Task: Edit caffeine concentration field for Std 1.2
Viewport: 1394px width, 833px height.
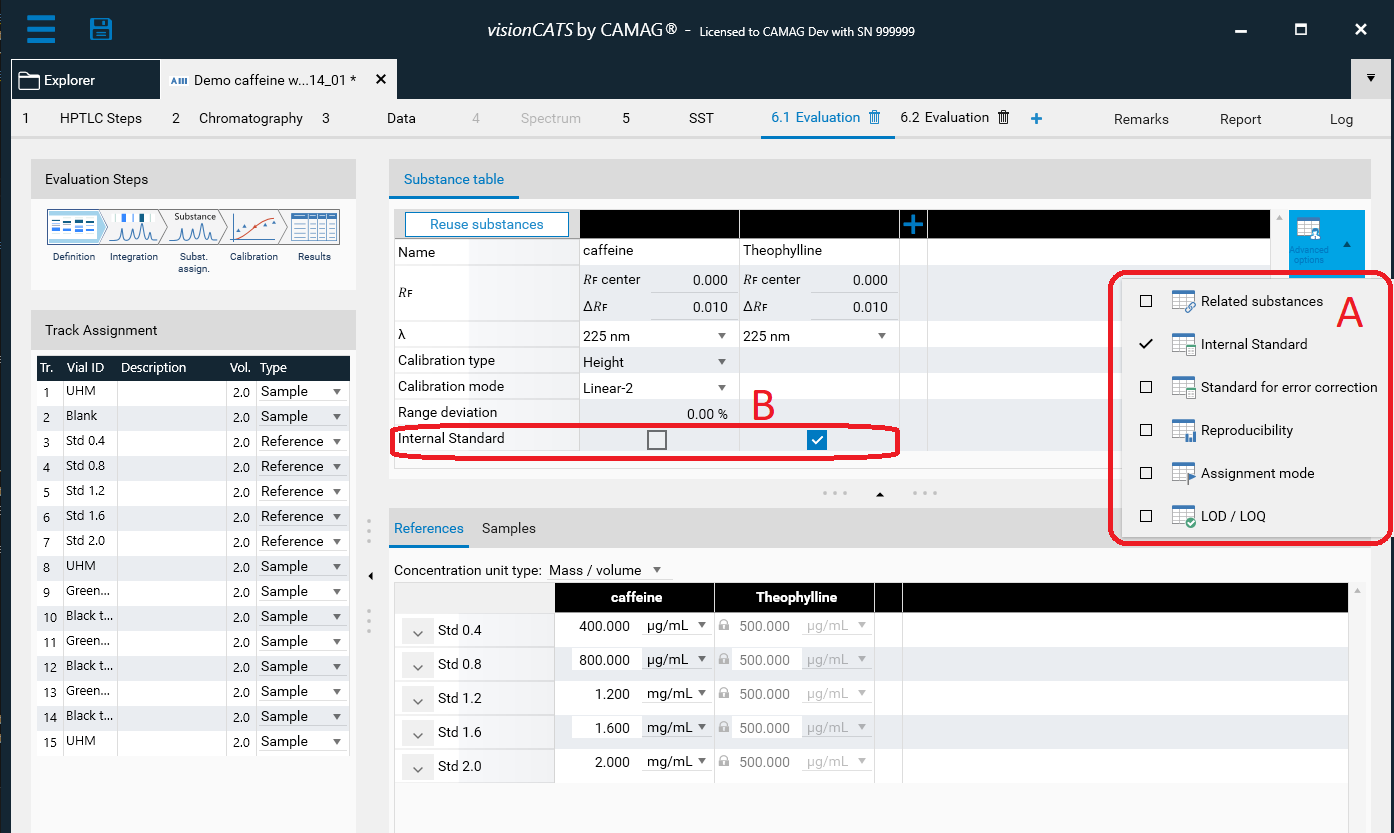Action: pos(604,694)
